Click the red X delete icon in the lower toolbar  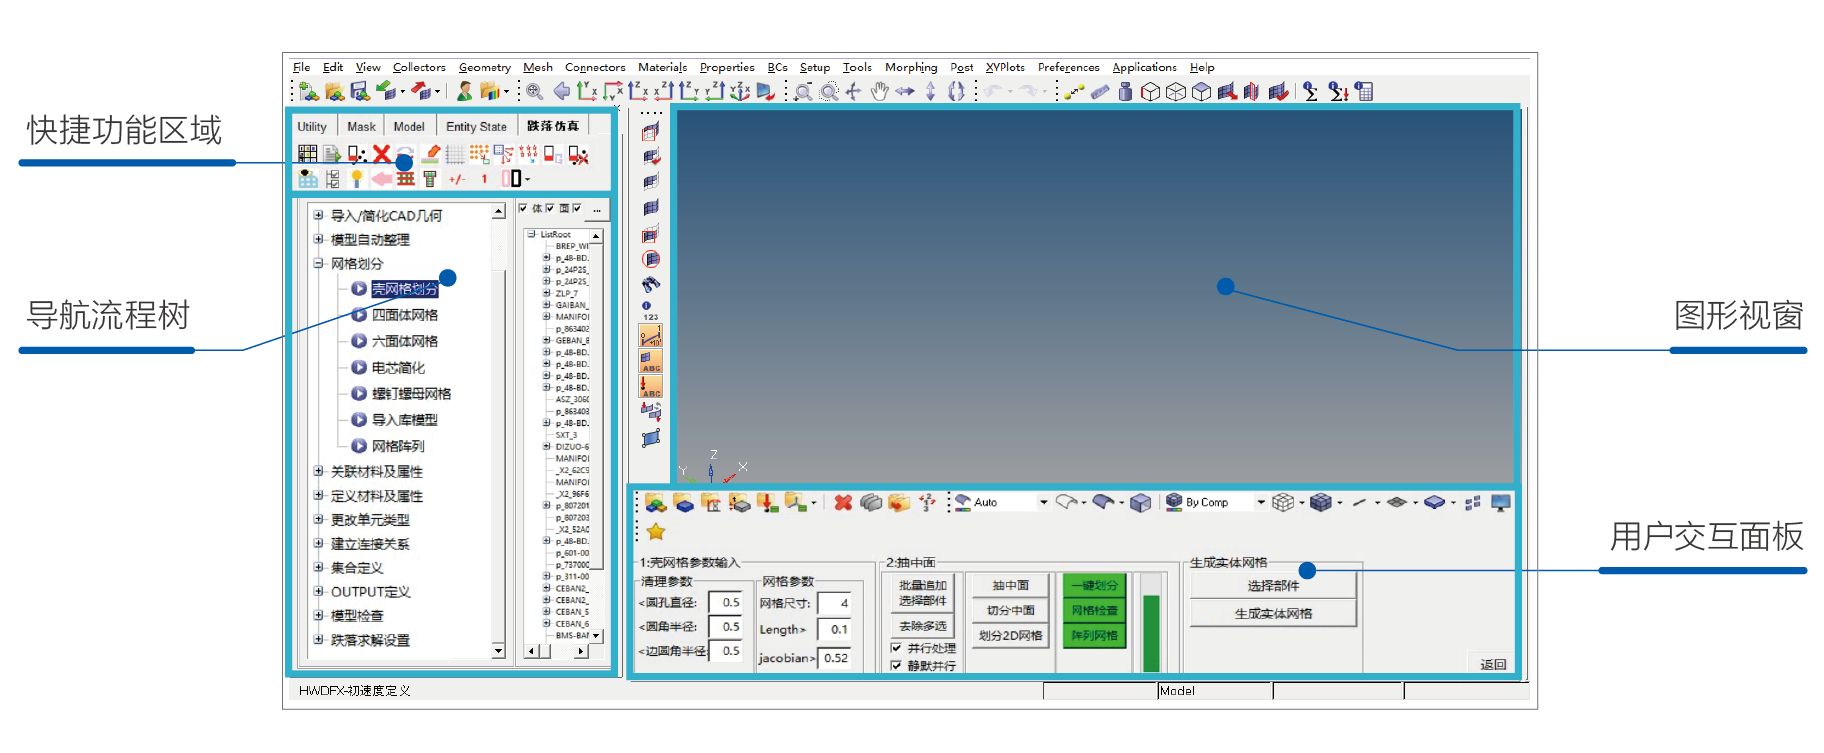click(844, 503)
